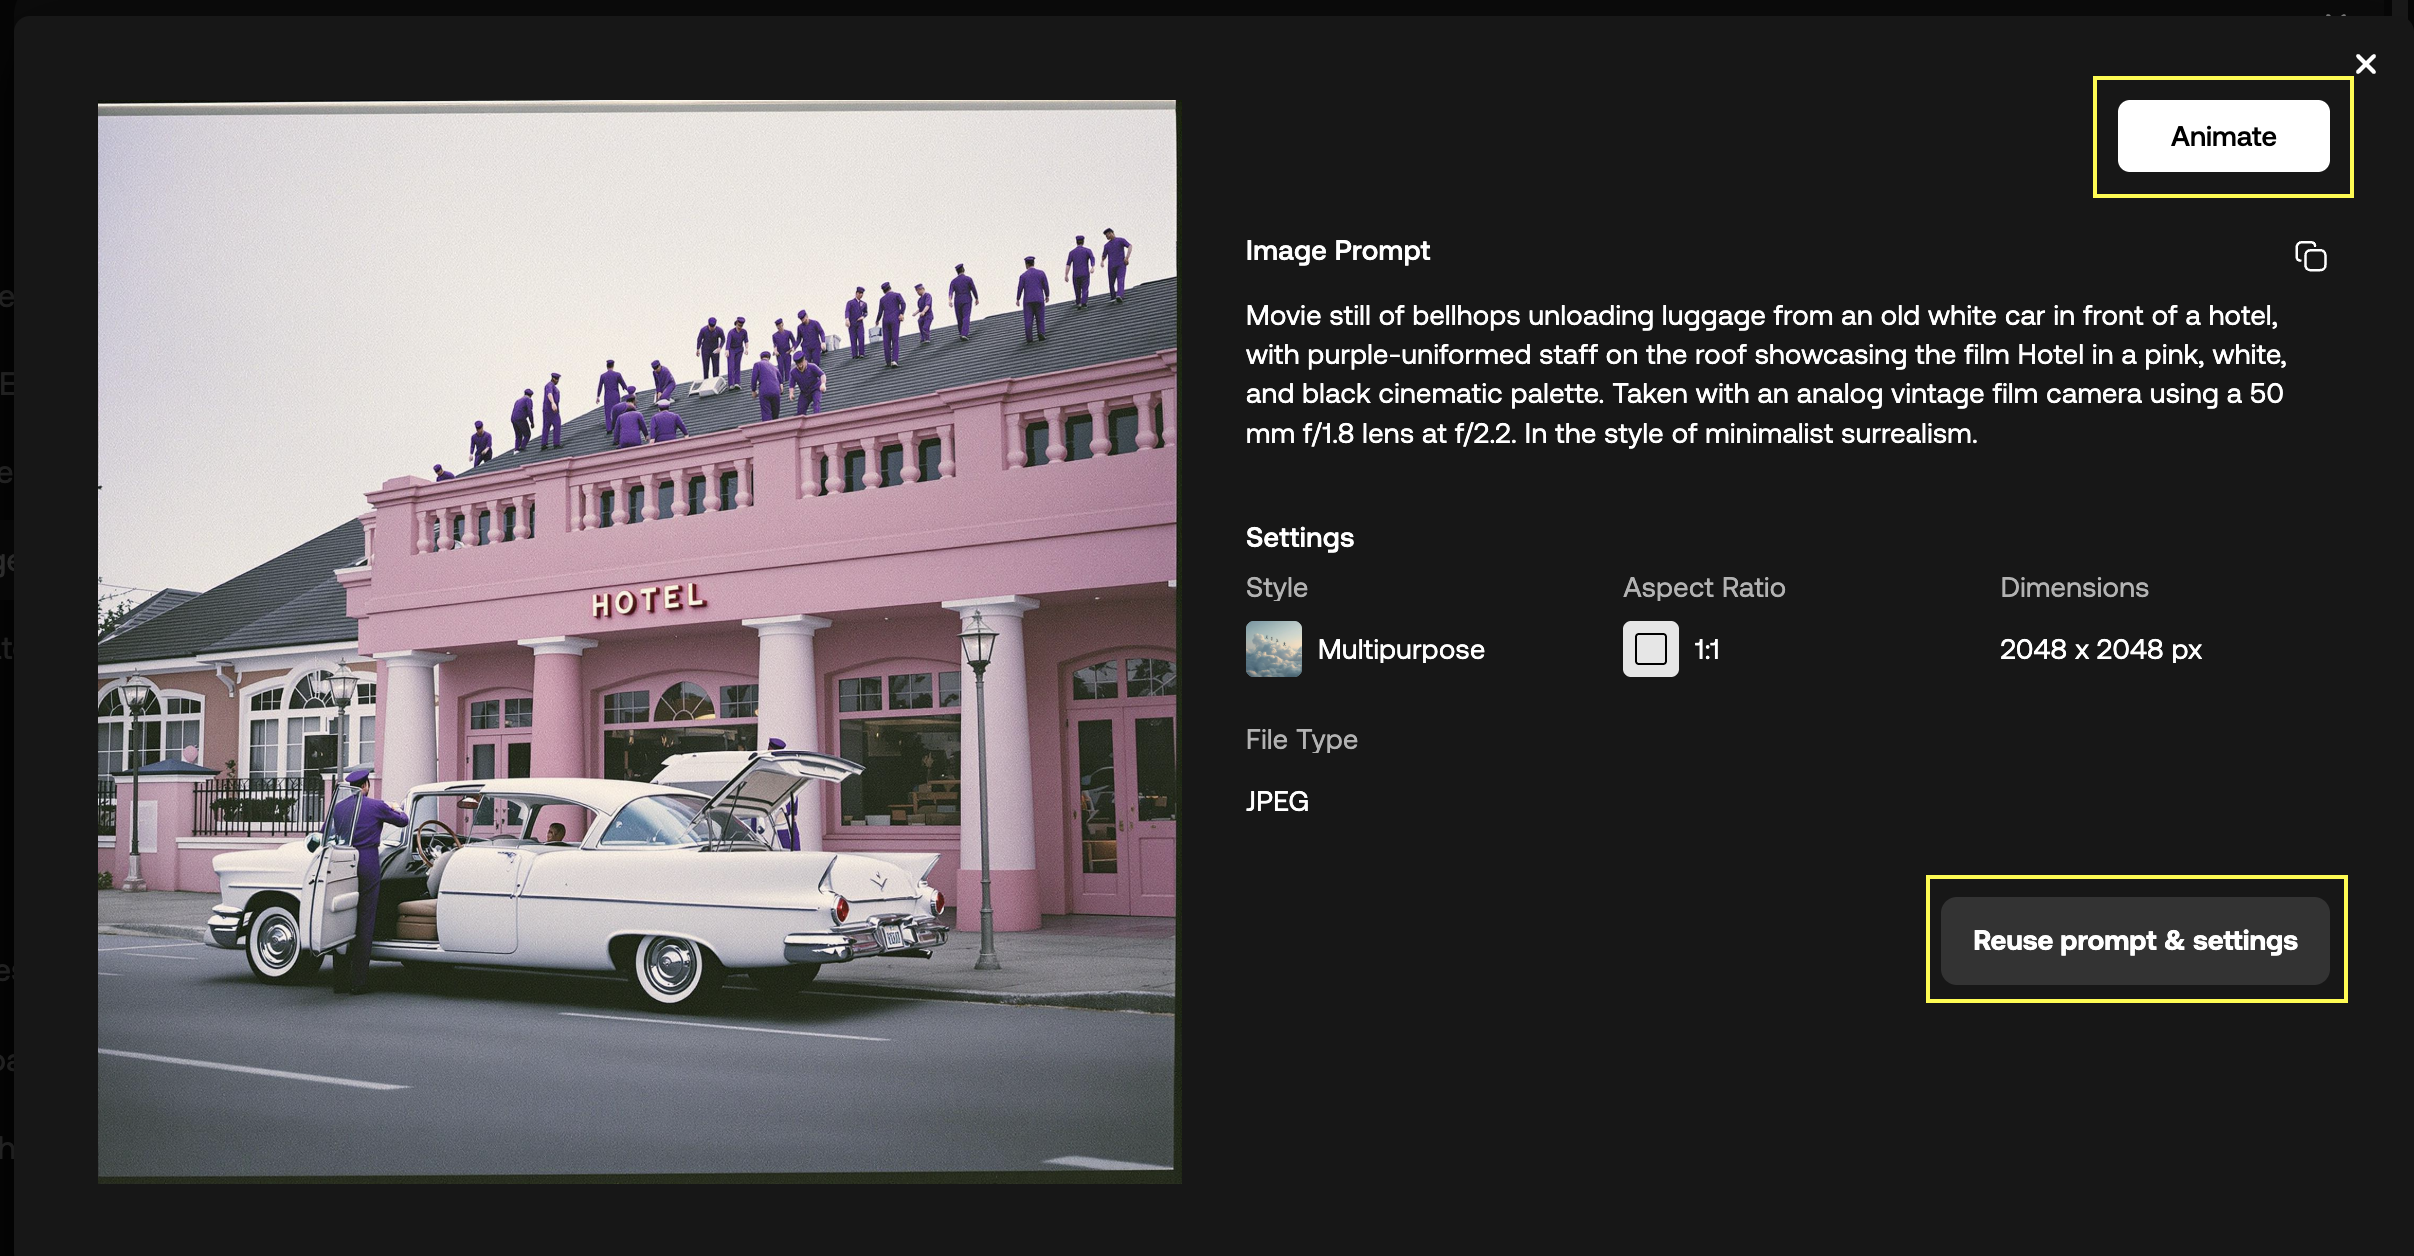Screen dimensions: 2414x1256
Task: Click the 'Aspect Ratio' label
Action: pyautogui.click(x=1704, y=587)
